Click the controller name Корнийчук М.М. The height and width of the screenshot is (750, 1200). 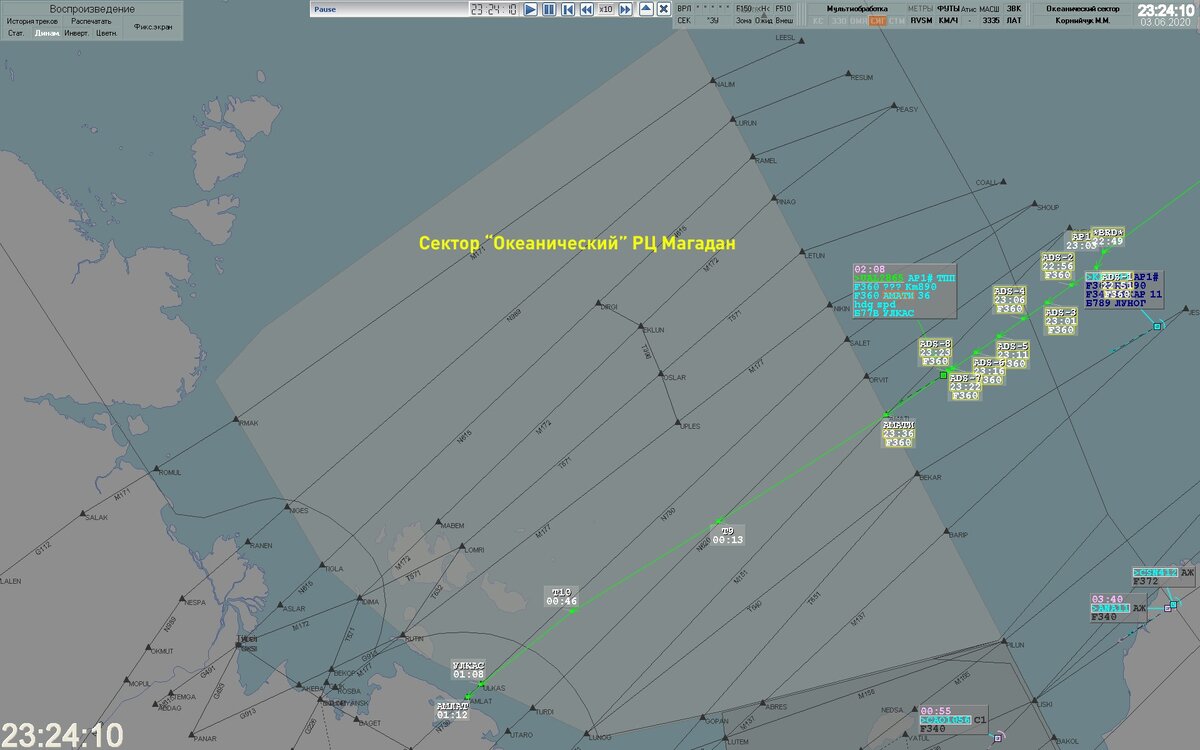(1082, 20)
